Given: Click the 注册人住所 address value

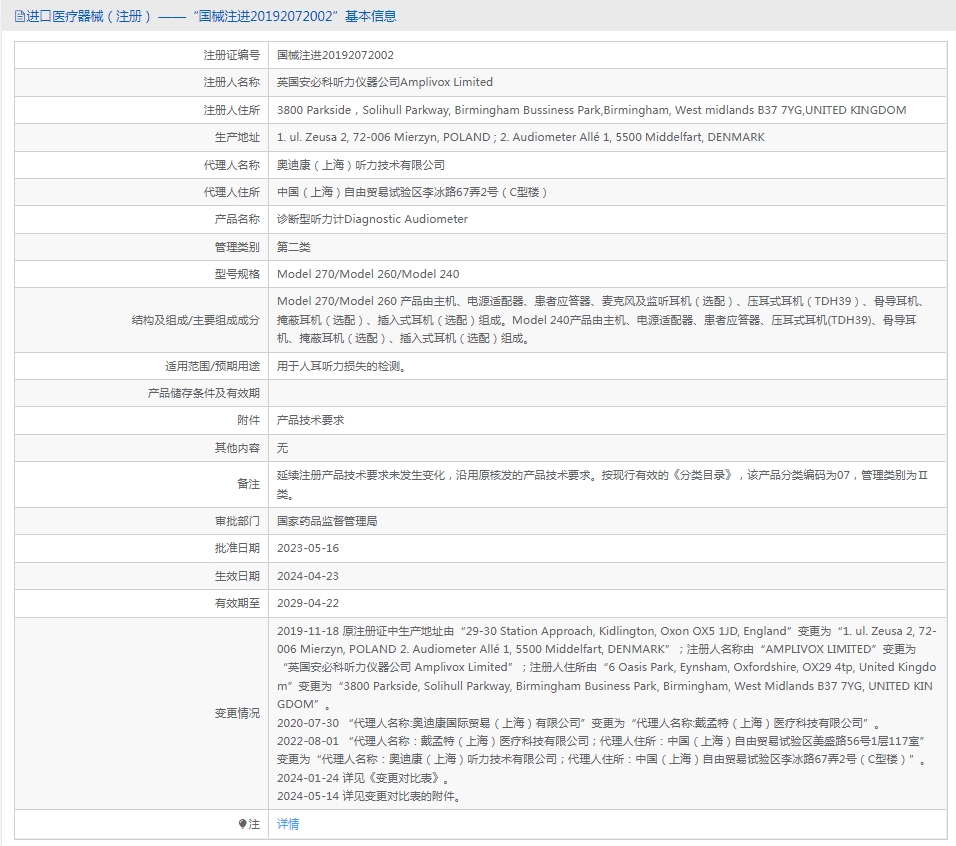Looking at the screenshot, I should coord(591,110).
